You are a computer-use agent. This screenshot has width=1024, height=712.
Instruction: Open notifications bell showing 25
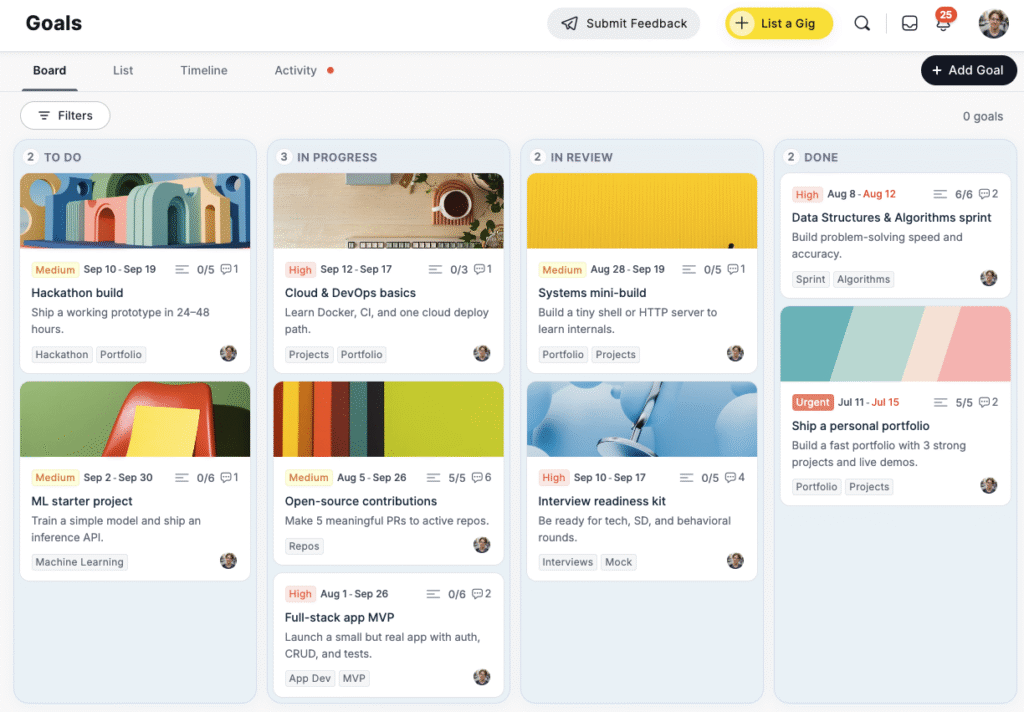943,24
